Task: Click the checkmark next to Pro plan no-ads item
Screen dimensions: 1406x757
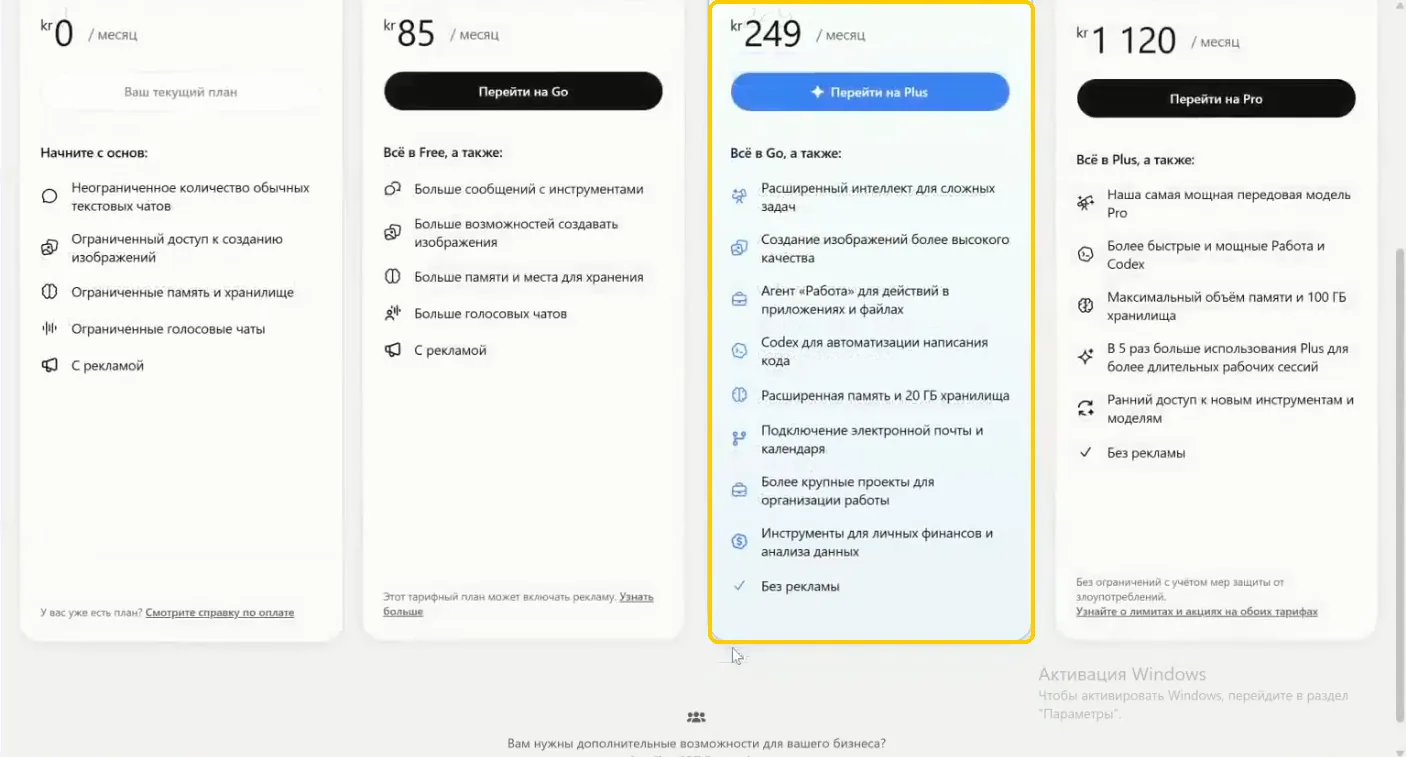Action: point(1085,453)
